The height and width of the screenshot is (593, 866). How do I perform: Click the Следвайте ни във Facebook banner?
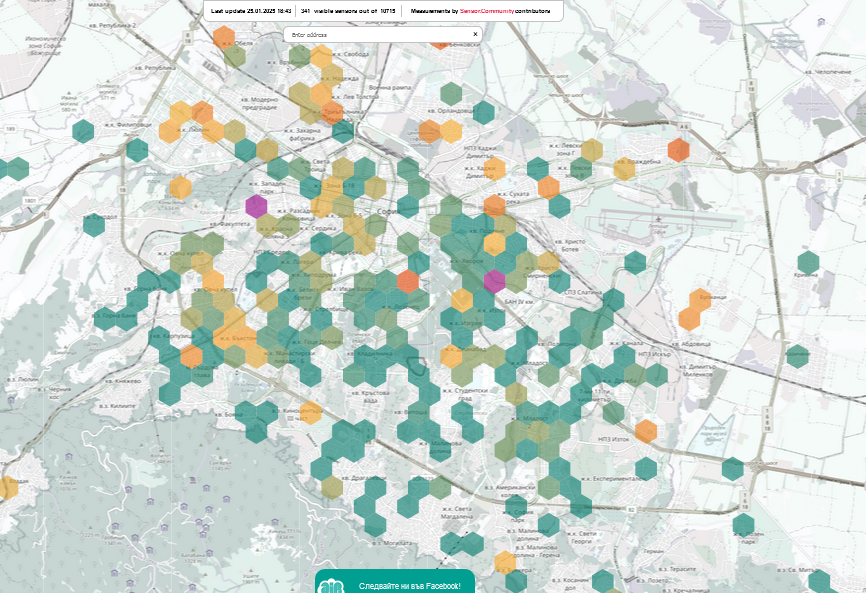tap(409, 585)
